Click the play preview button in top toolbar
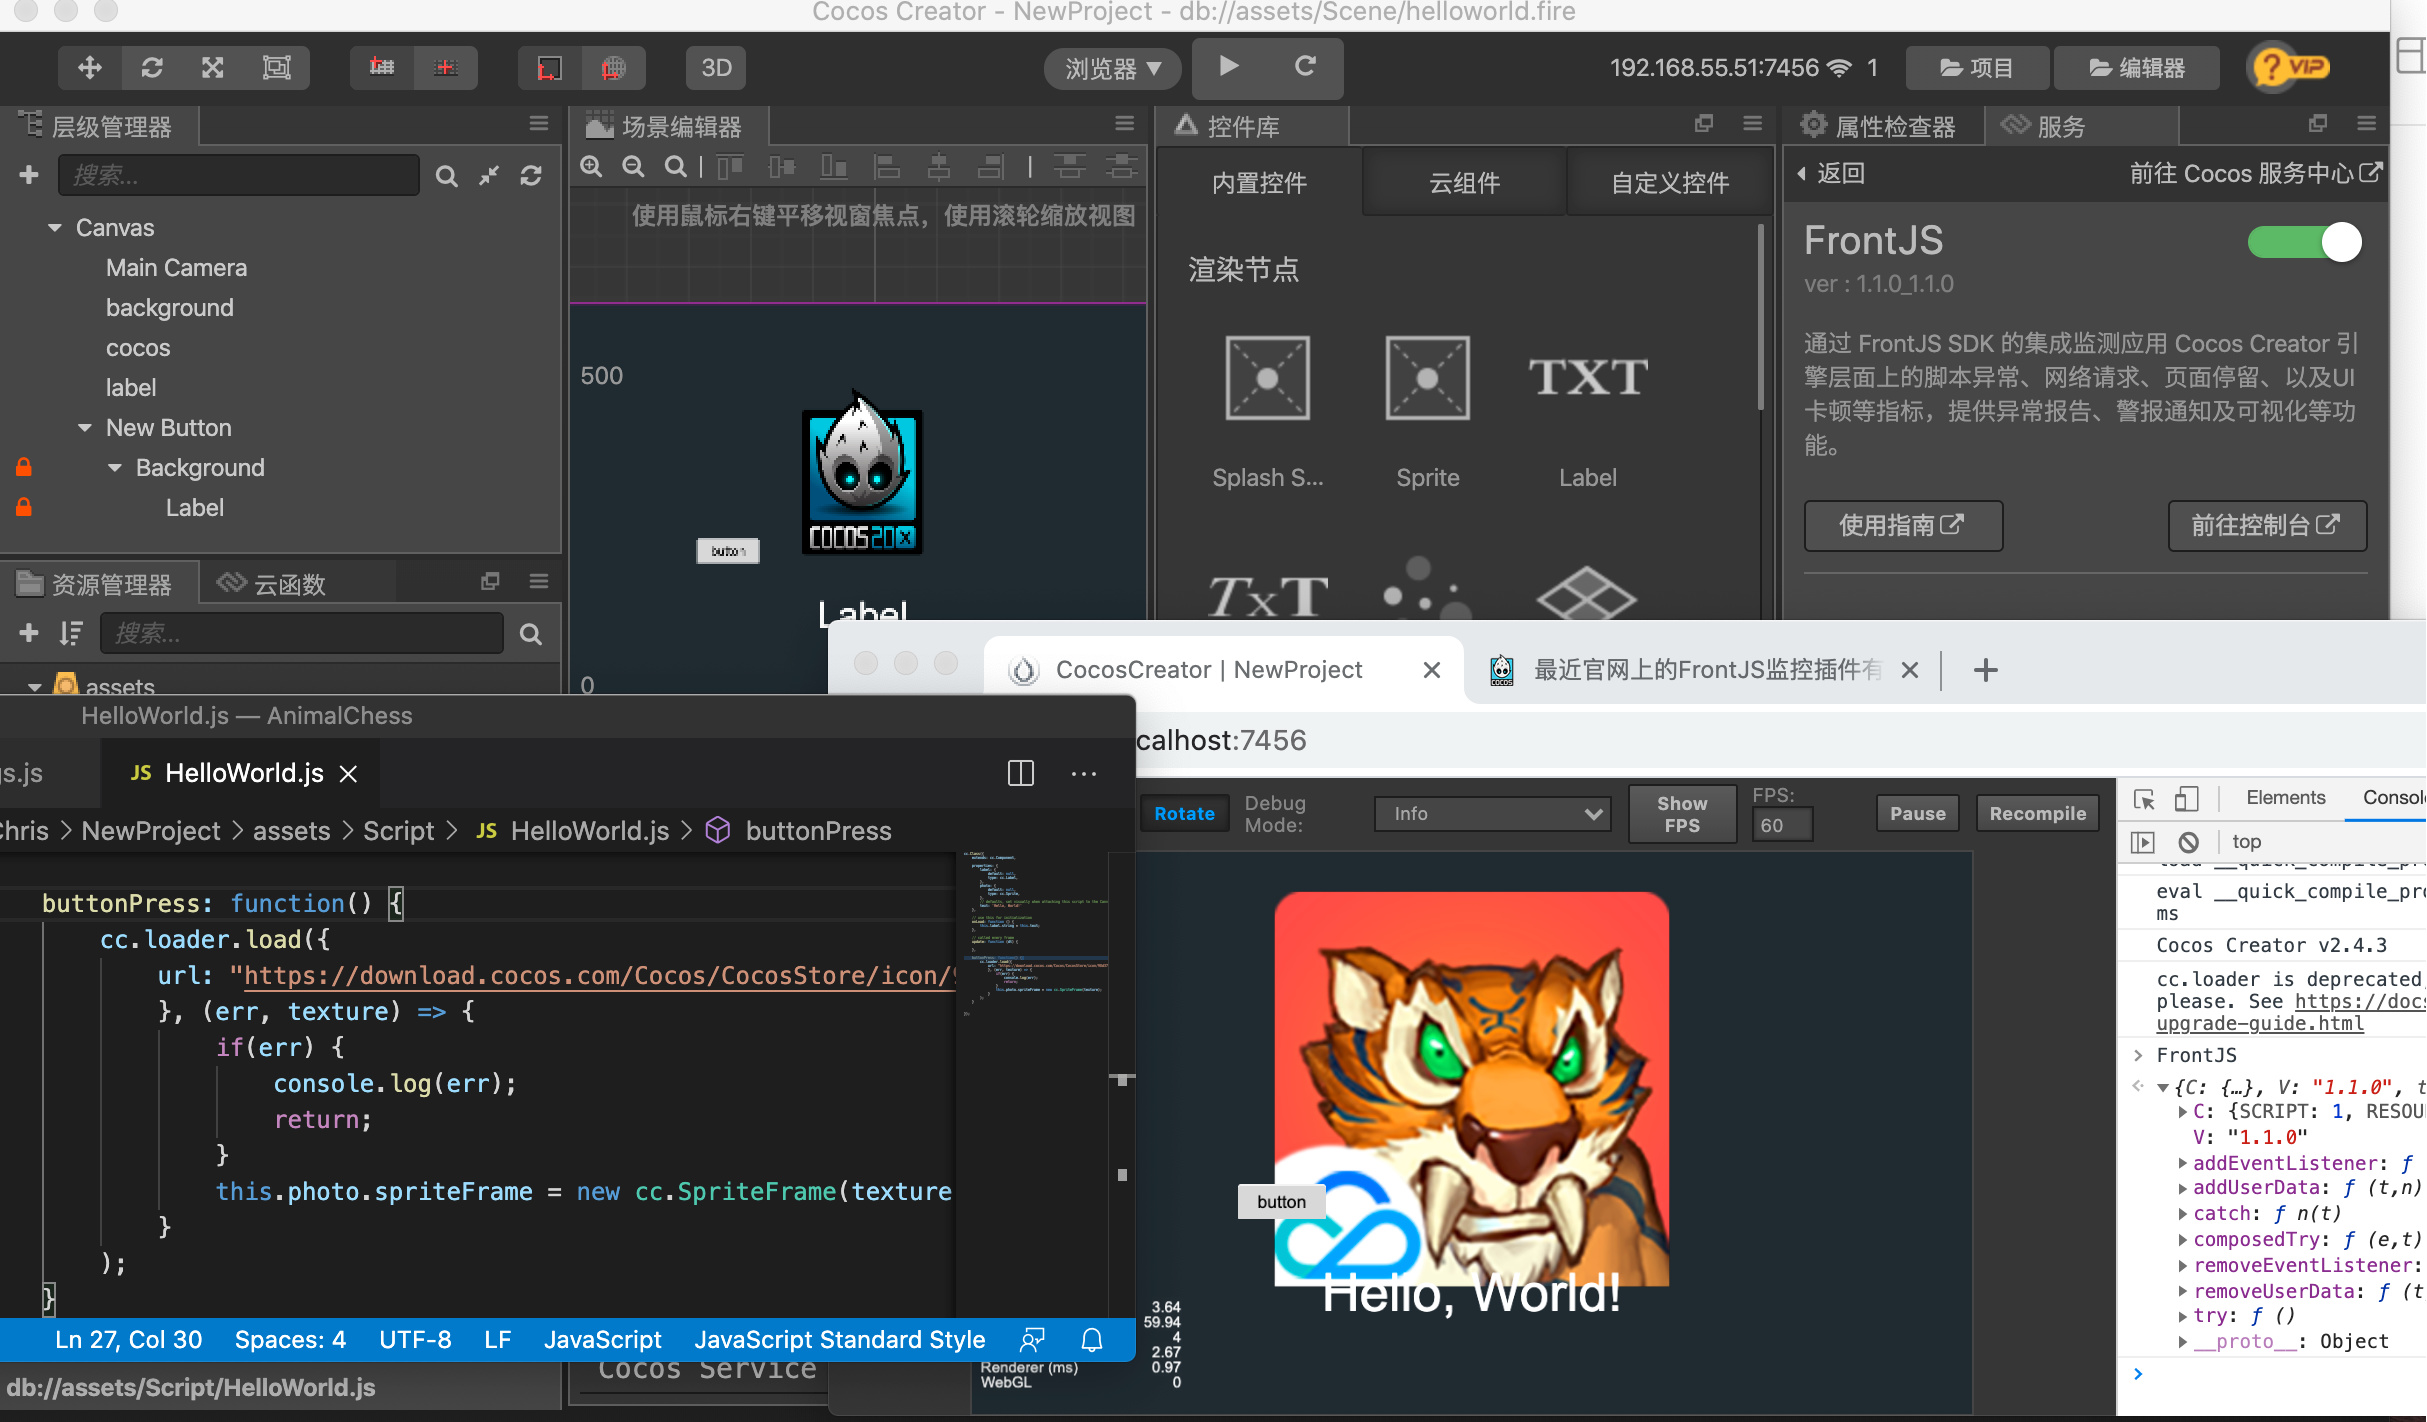This screenshot has height=1422, width=2427. [x=1229, y=67]
